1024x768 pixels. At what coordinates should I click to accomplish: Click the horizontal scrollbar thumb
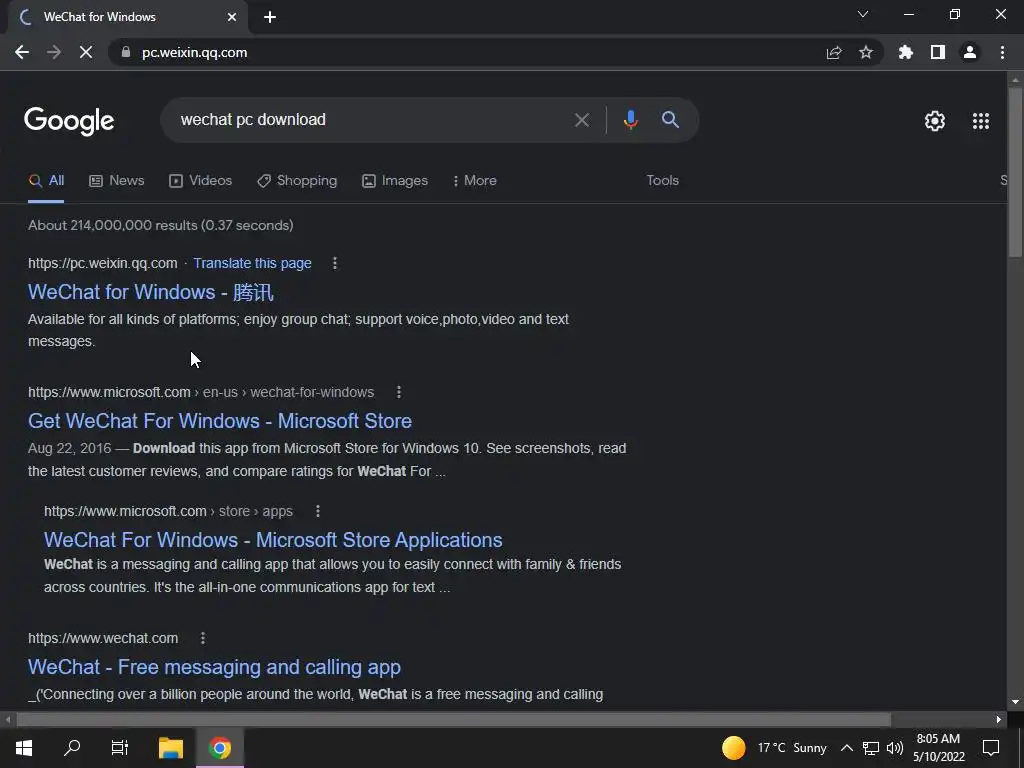453,719
